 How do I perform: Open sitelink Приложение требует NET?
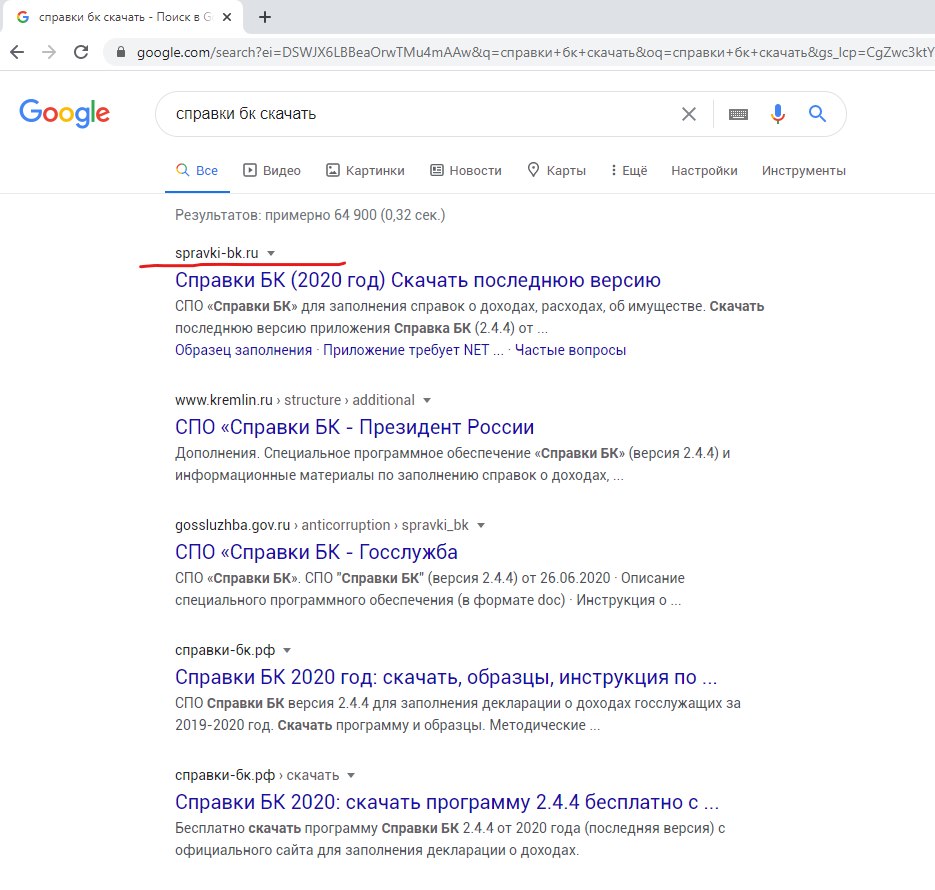(413, 350)
